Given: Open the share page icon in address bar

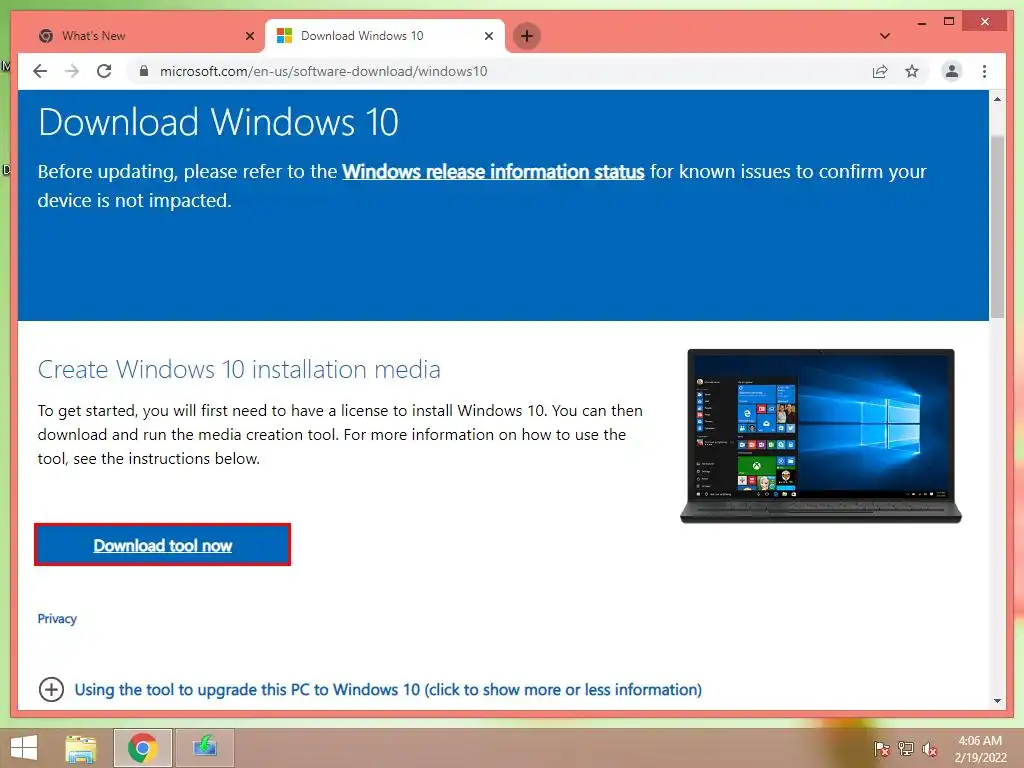Looking at the screenshot, I should coord(880,71).
